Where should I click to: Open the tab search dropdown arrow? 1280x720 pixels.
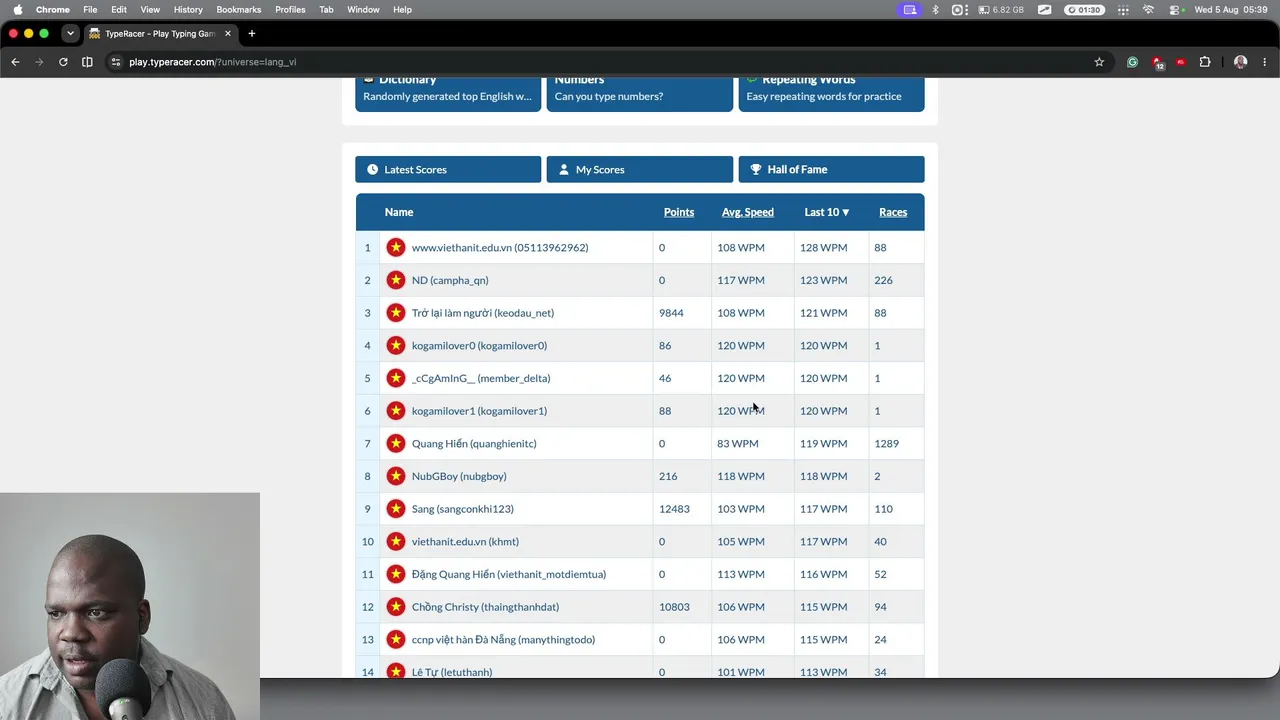tap(70, 33)
